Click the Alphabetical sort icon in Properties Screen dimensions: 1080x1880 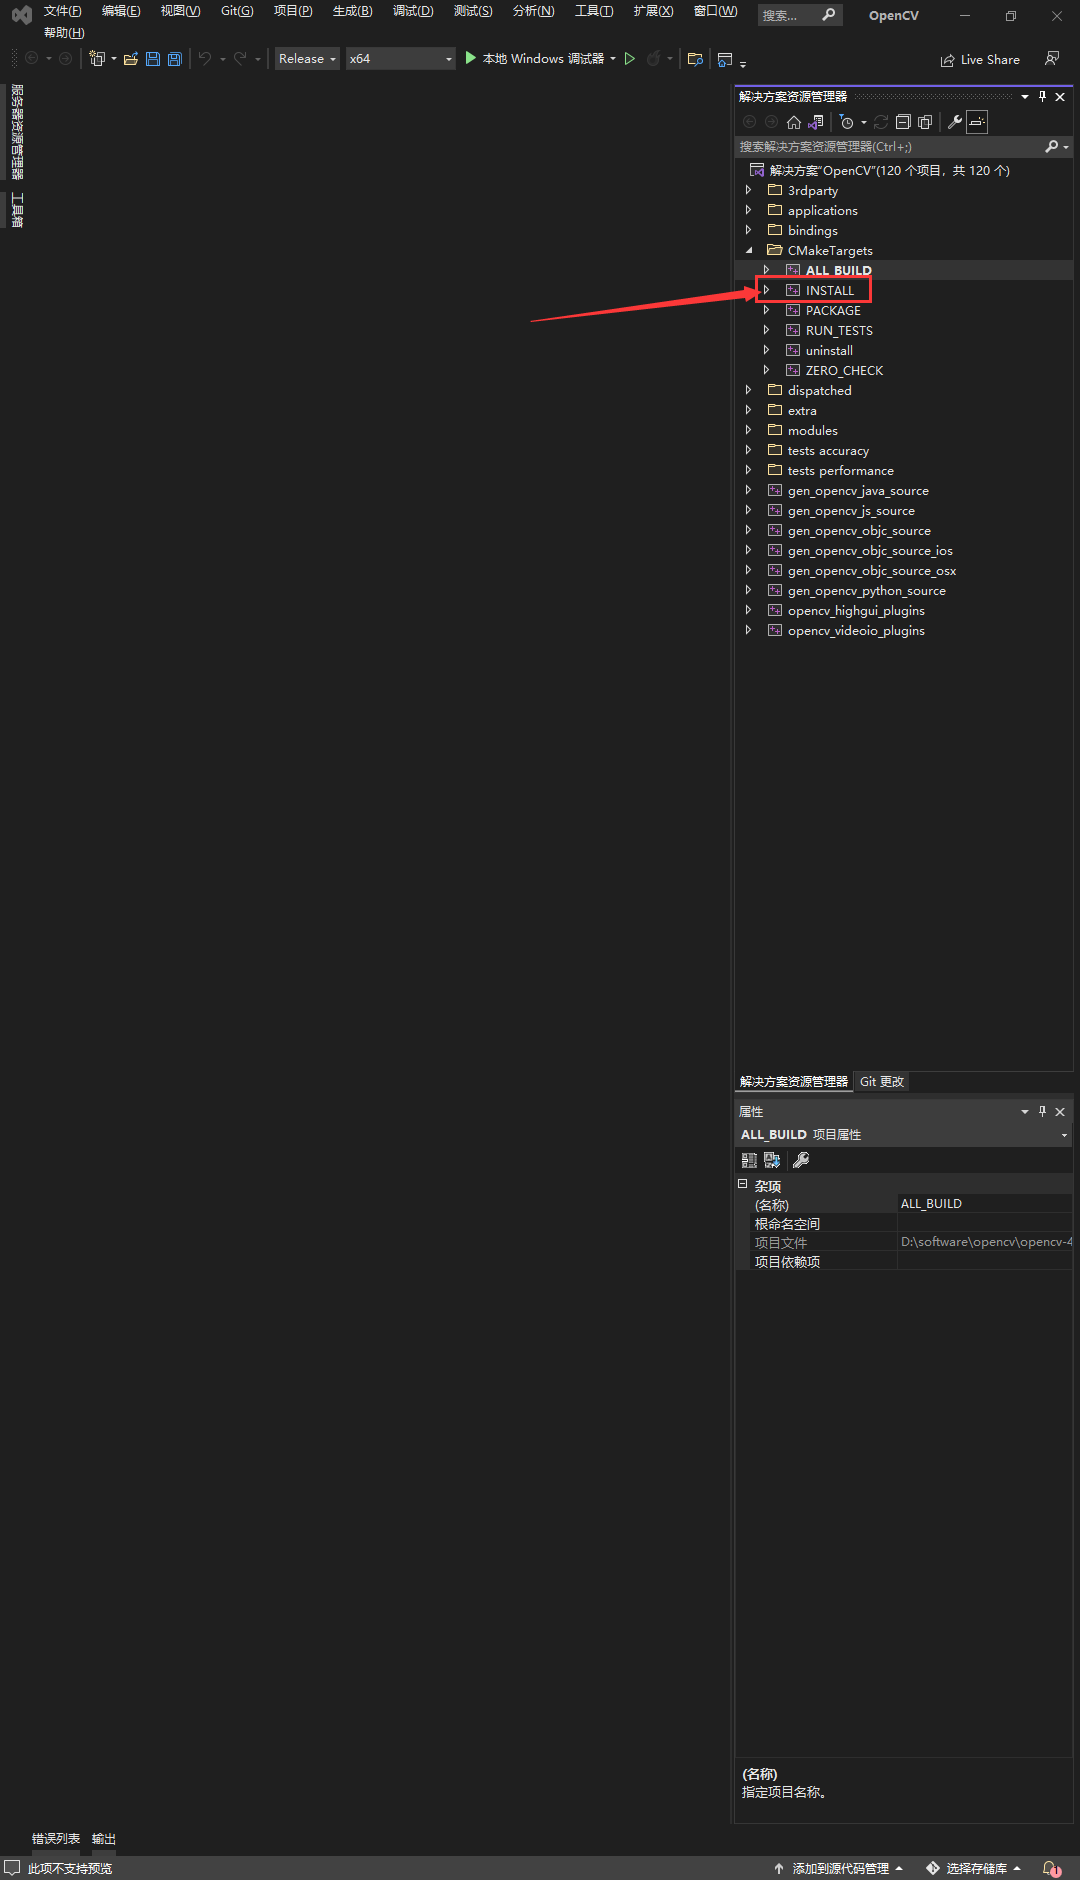pyautogui.click(x=772, y=1160)
